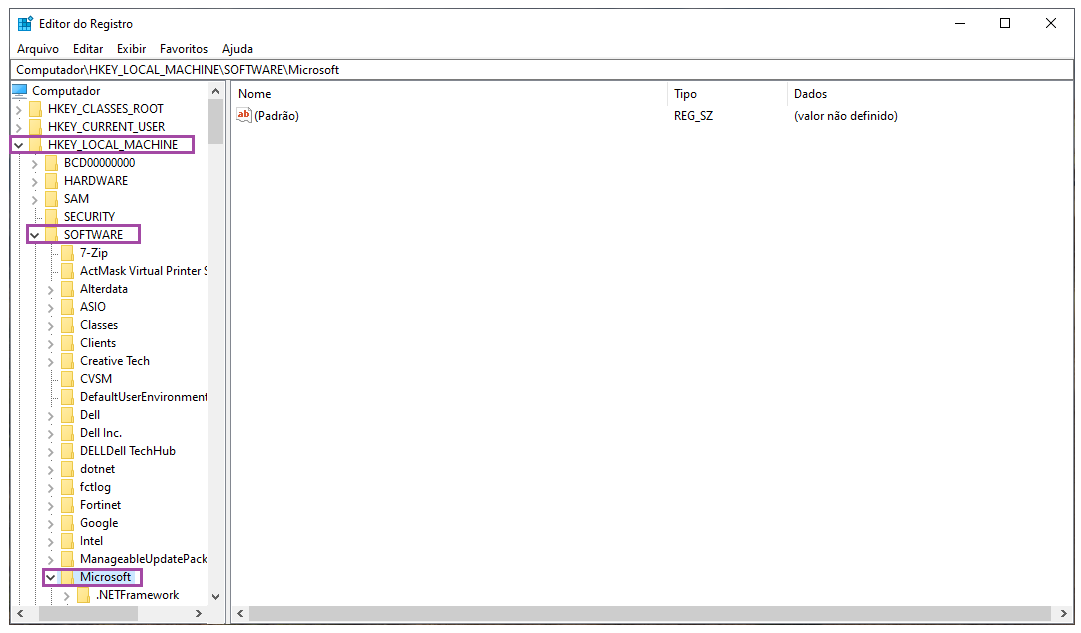Click the fctlog folder icon

(x=67, y=487)
